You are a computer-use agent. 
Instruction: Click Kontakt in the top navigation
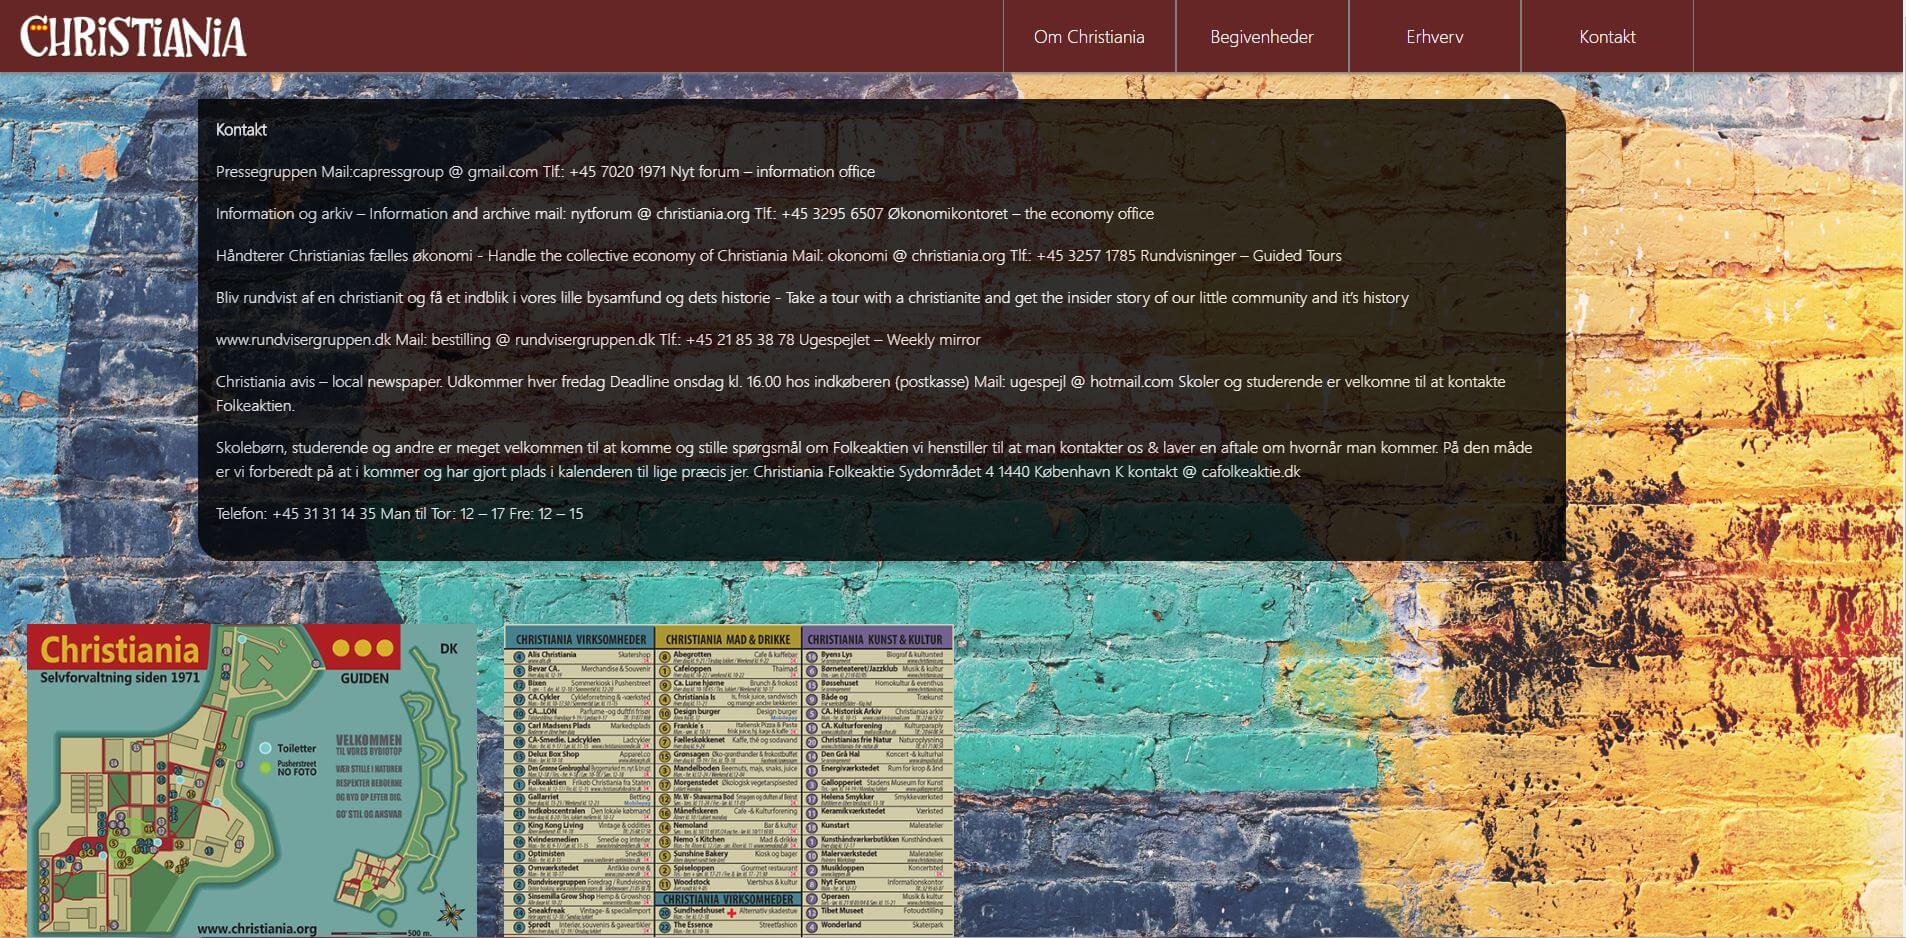coord(1606,37)
